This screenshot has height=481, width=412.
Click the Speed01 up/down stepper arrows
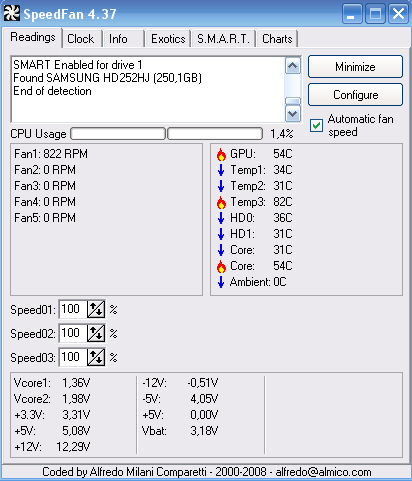point(96,310)
